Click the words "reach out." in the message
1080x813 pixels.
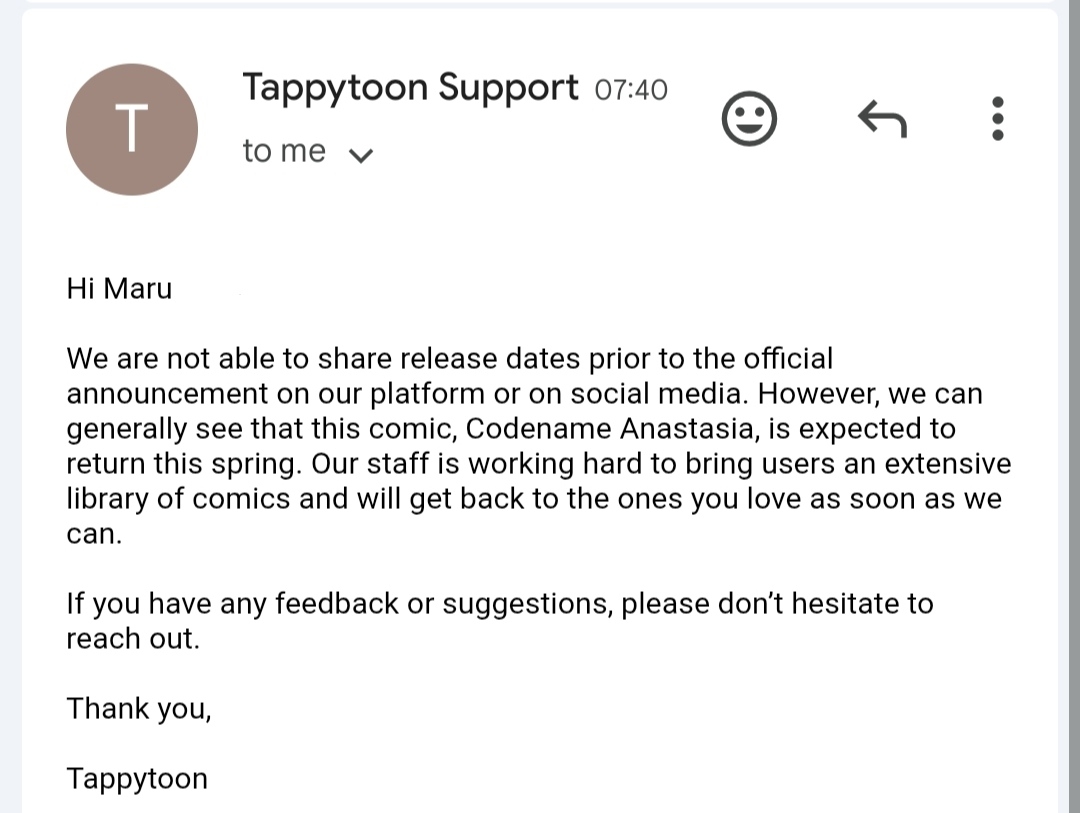tap(133, 639)
